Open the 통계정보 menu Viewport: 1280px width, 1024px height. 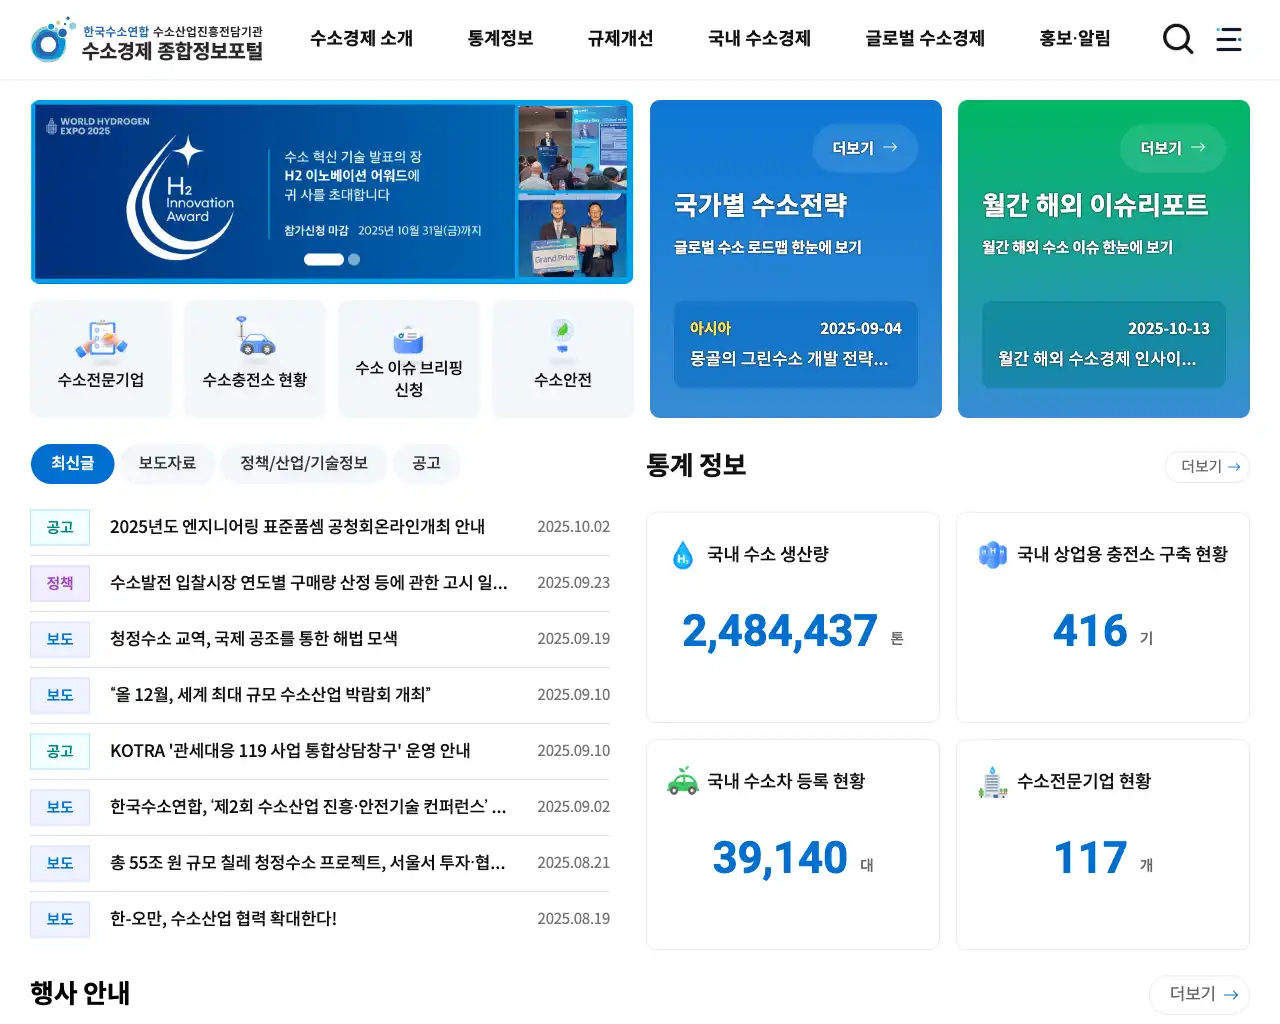pyautogui.click(x=500, y=39)
